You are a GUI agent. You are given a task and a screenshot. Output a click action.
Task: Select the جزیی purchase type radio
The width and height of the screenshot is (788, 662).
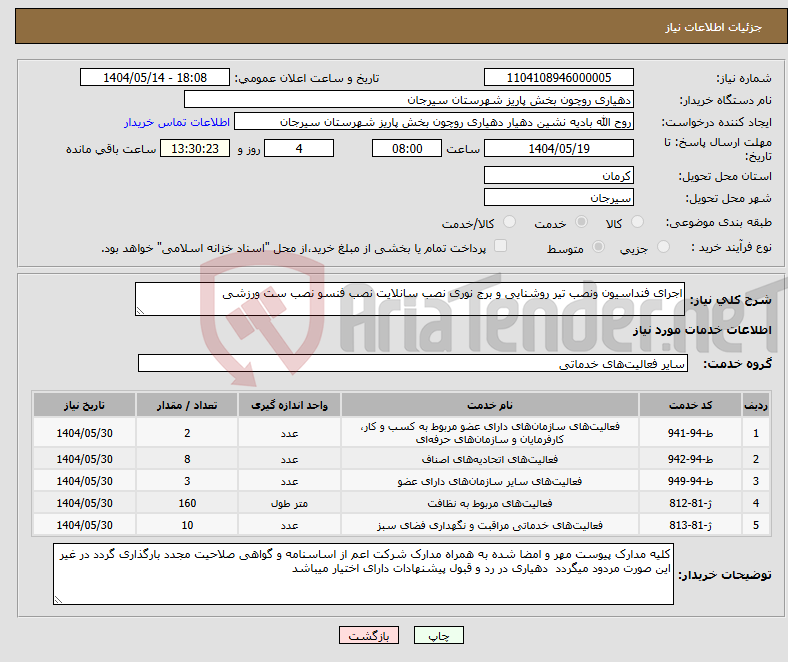(x=663, y=246)
